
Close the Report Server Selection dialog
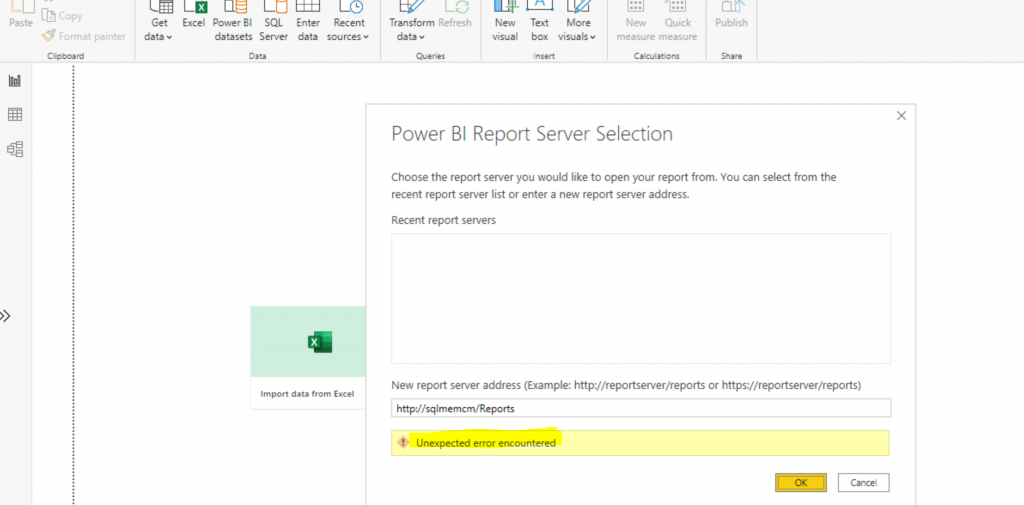(901, 116)
